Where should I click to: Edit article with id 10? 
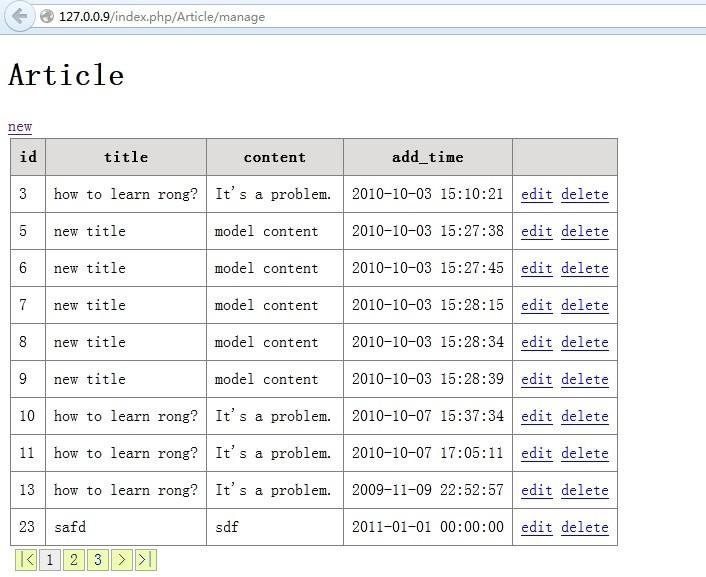537,416
